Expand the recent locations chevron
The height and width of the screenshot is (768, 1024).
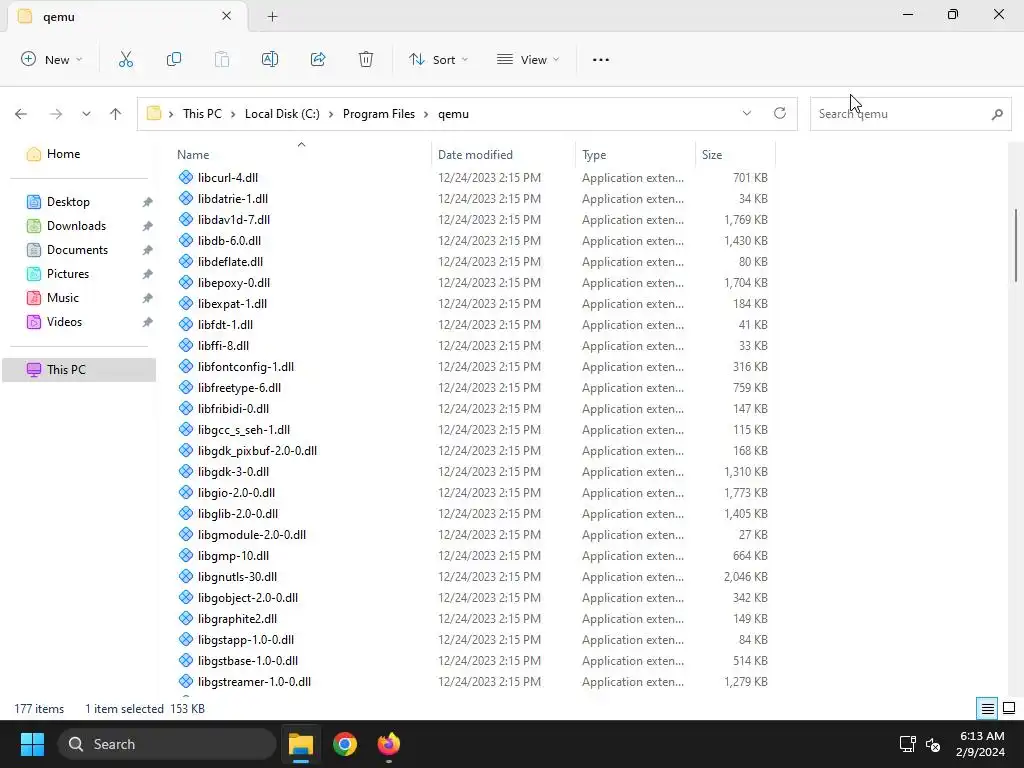(x=86, y=114)
